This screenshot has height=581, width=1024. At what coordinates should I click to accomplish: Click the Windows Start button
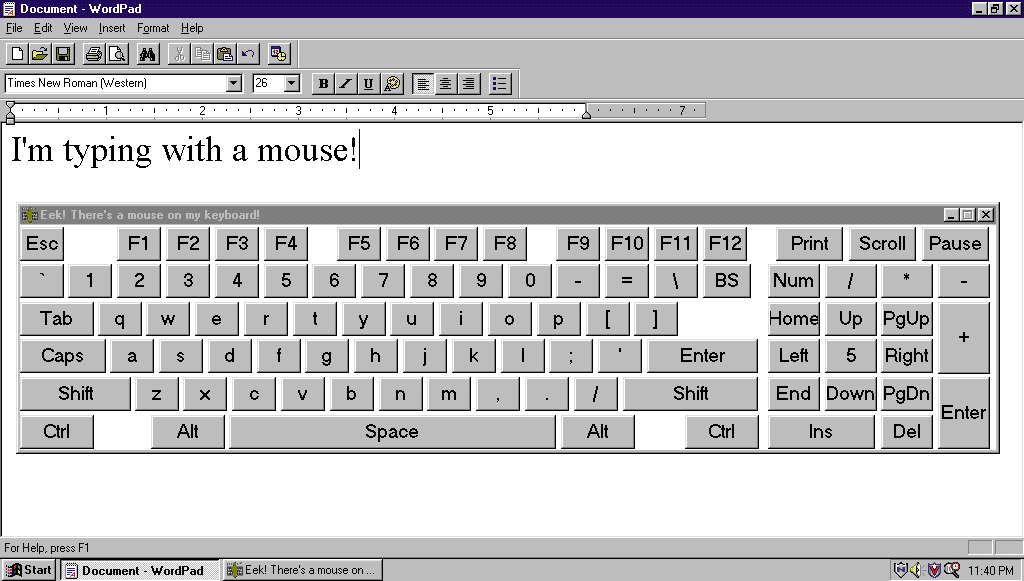pyautogui.click(x=29, y=570)
